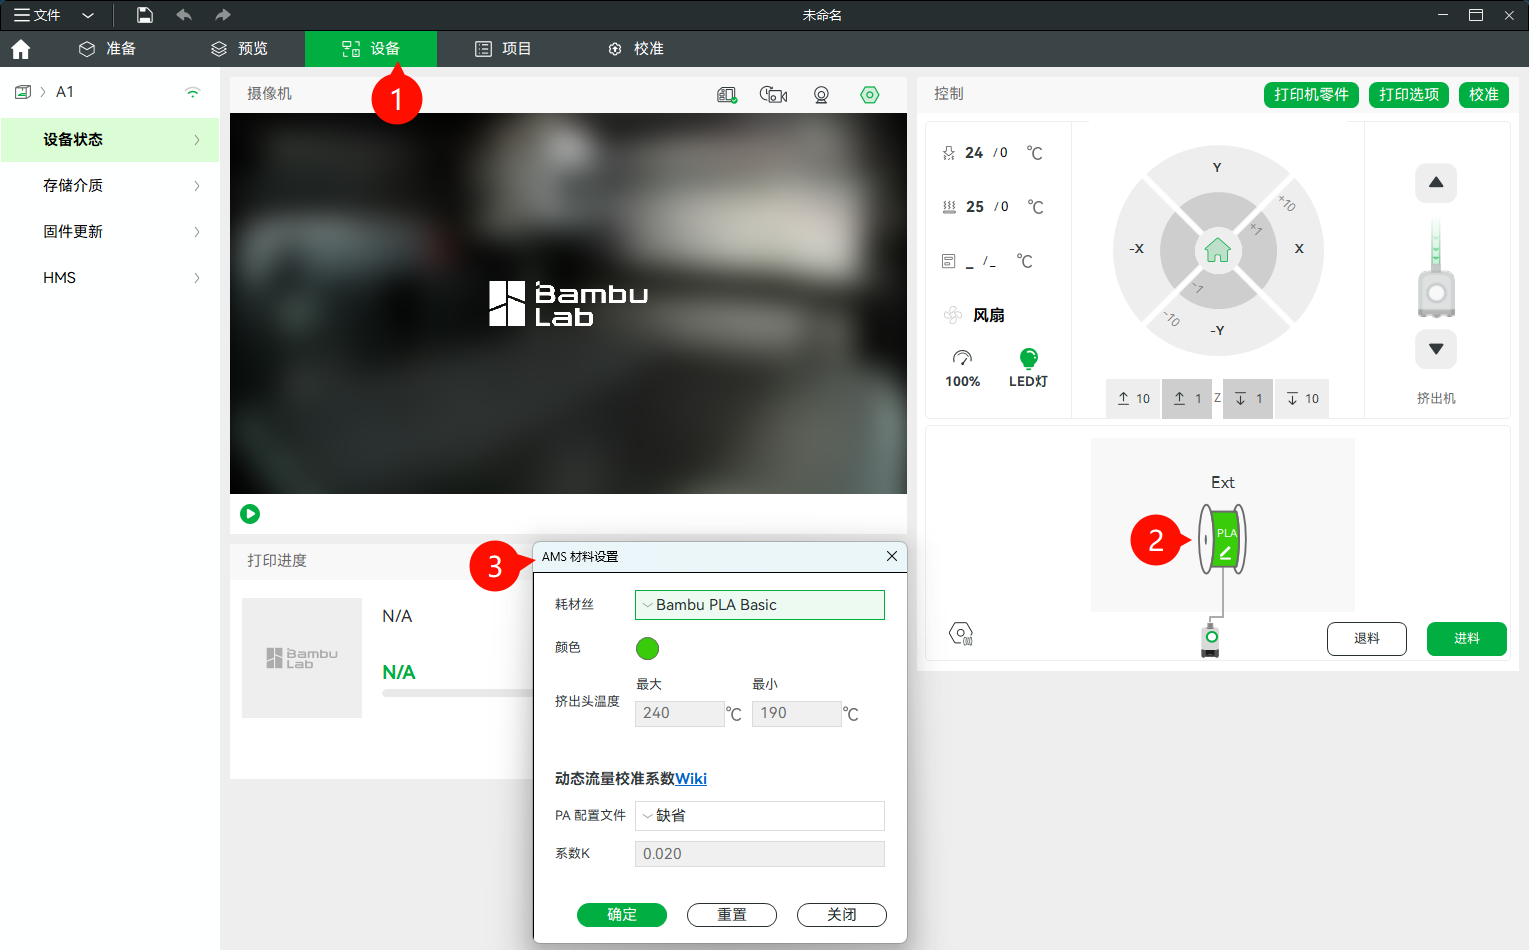Open the 风扇 fan control
Image resolution: width=1529 pixels, height=950 pixels.
(975, 315)
